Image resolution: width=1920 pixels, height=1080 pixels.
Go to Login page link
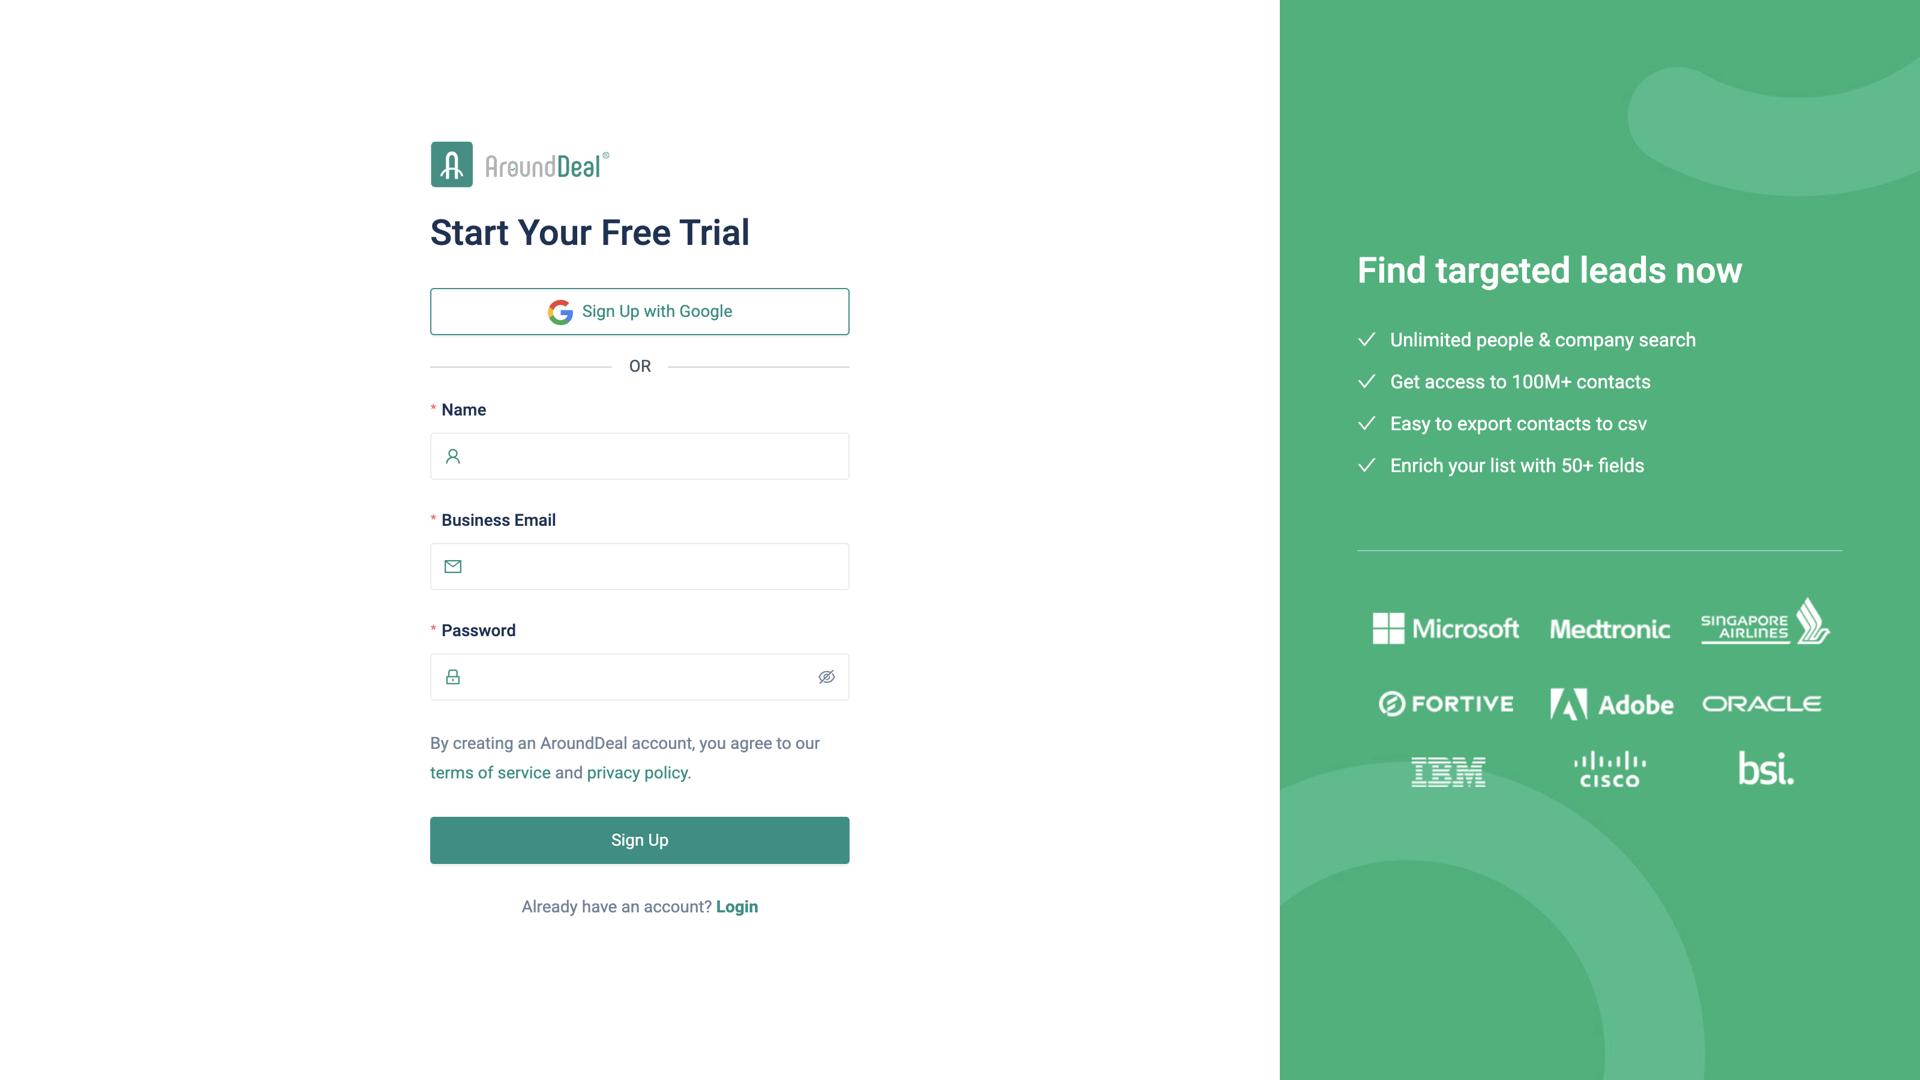click(737, 907)
